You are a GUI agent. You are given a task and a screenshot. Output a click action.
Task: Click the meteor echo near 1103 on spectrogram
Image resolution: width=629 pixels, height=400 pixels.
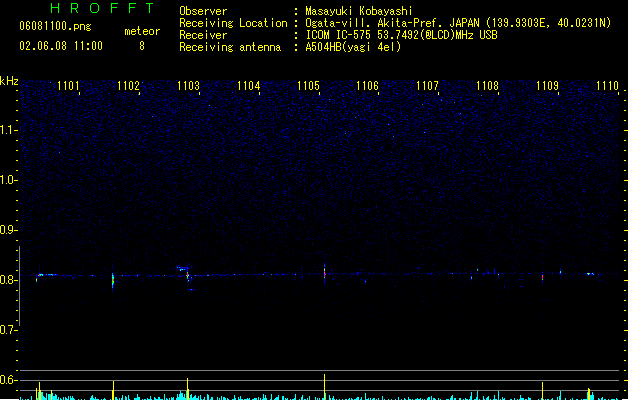point(187,275)
